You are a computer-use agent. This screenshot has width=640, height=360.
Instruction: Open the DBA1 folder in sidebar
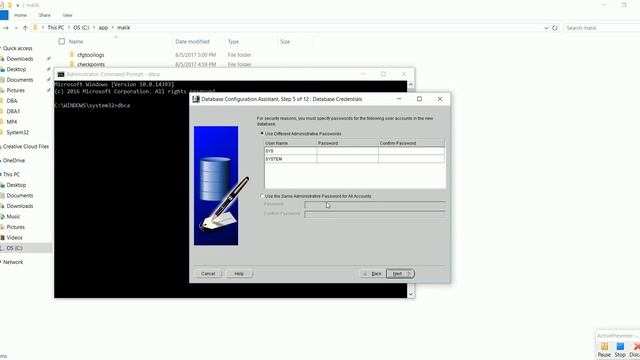(x=13, y=111)
